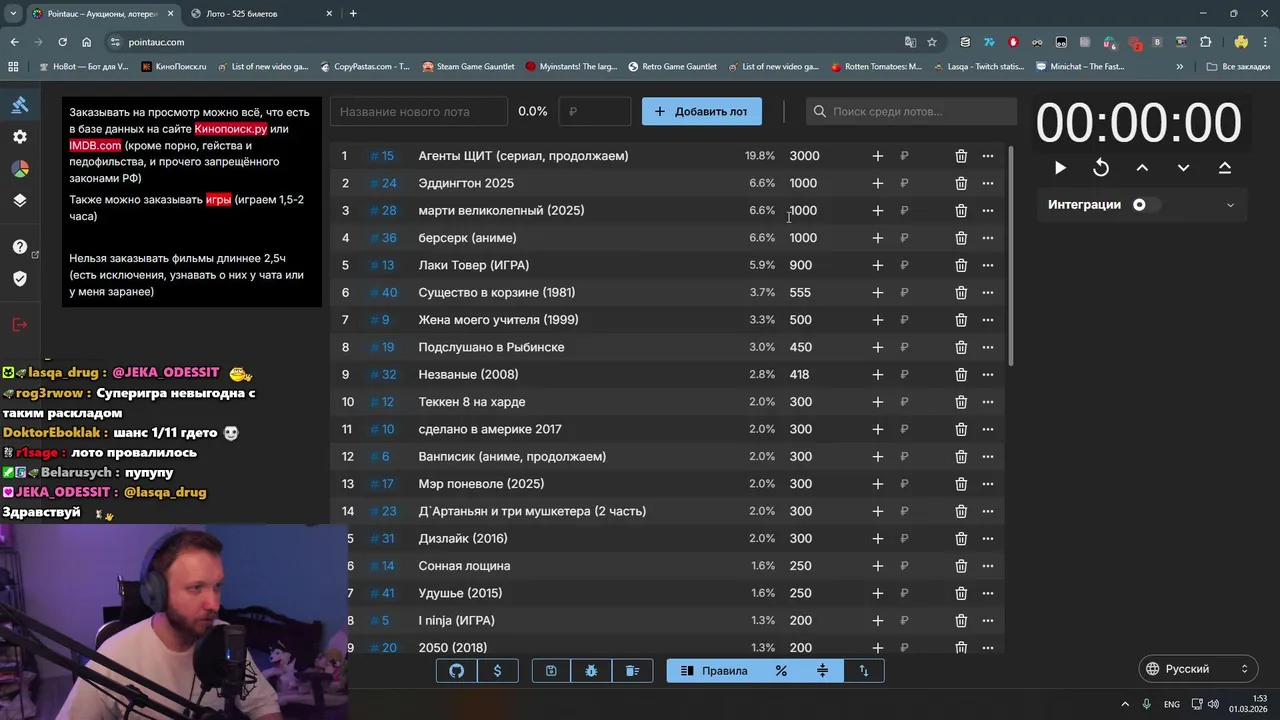
Task: Delete the Эддингтон 2025 lot
Action: click(961, 183)
